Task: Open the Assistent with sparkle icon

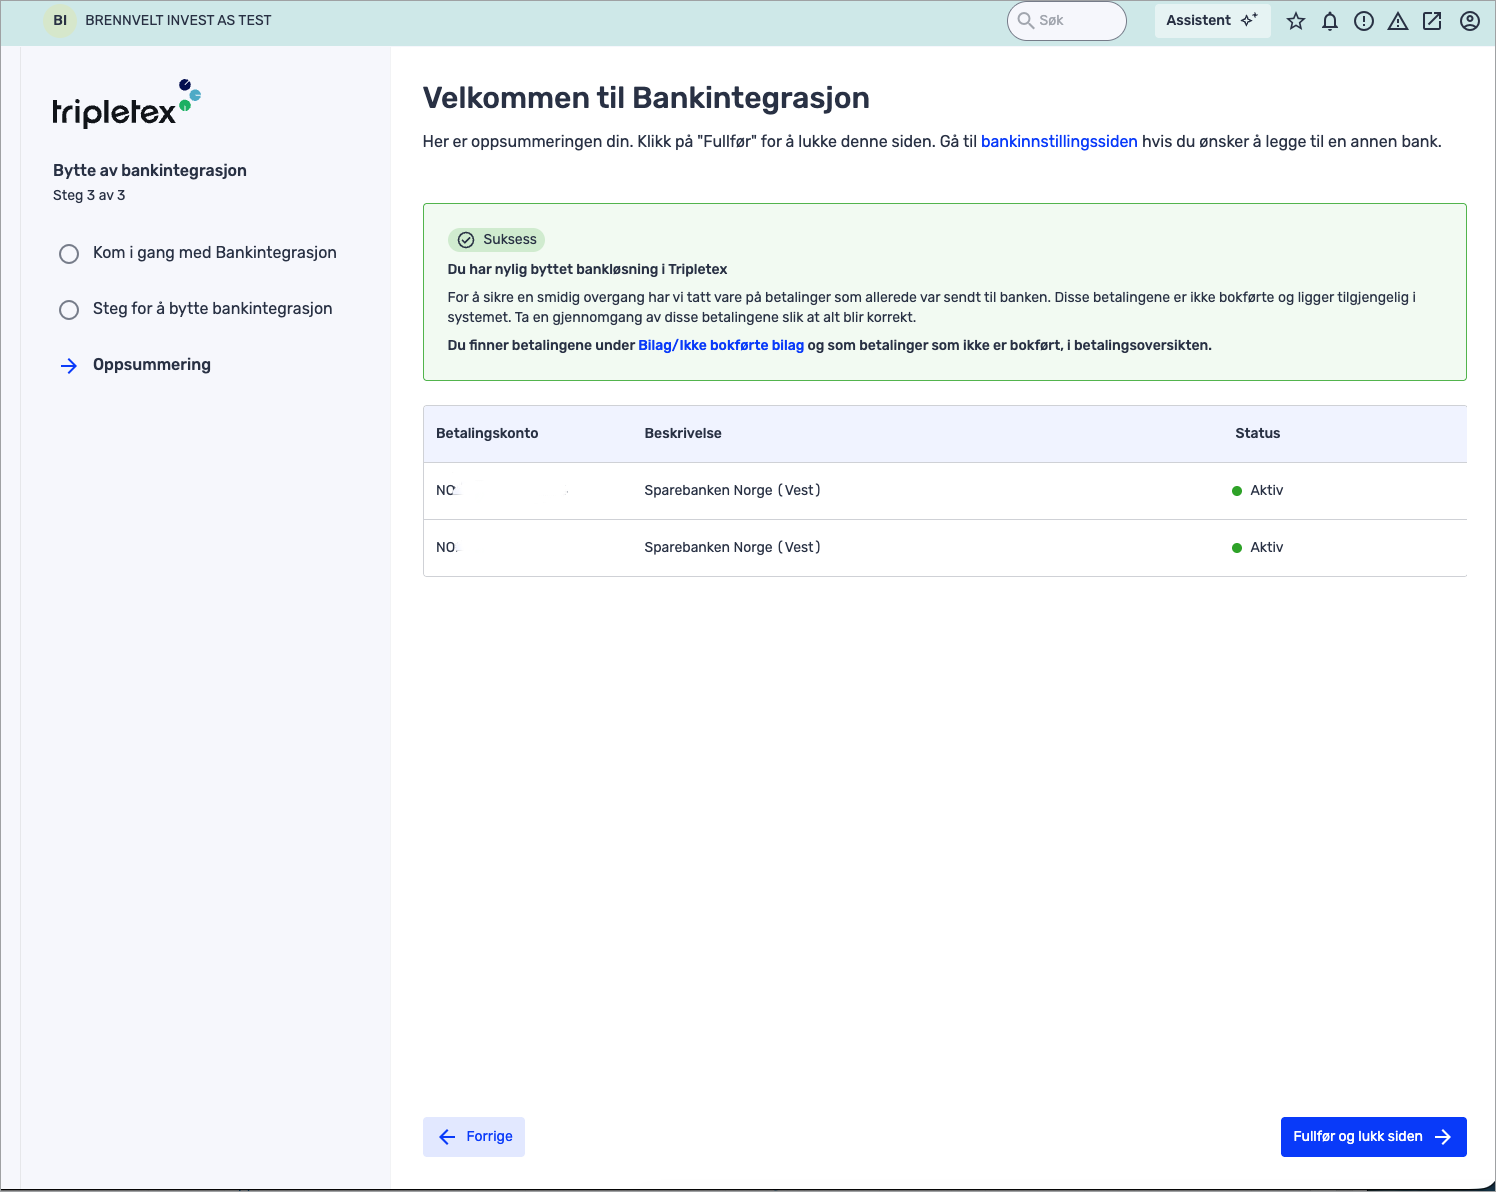Action: pos(1212,20)
